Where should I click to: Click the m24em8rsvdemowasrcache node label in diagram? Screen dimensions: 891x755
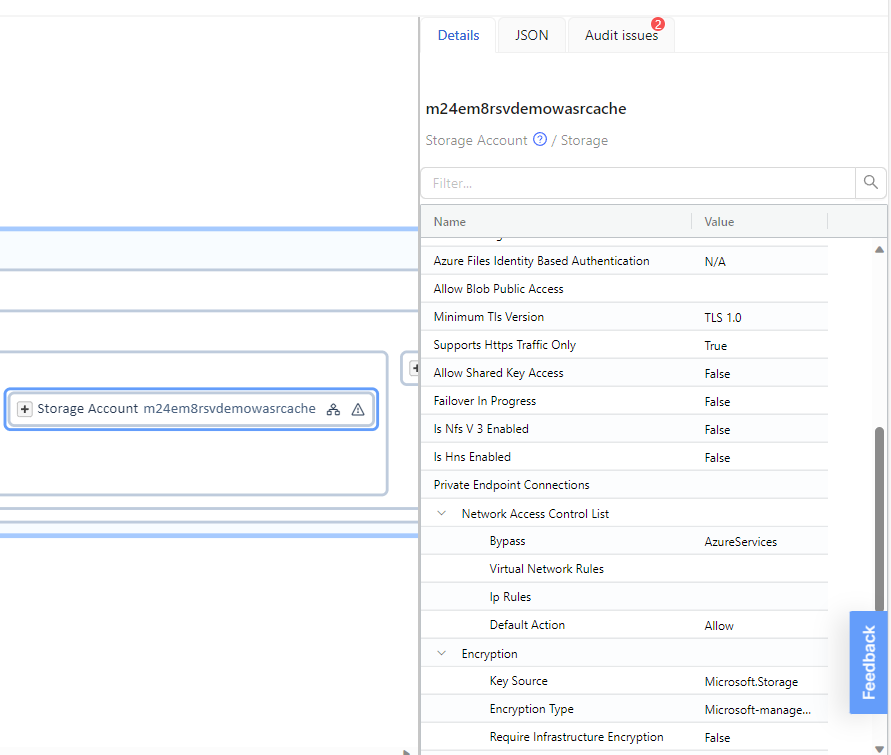coord(229,409)
